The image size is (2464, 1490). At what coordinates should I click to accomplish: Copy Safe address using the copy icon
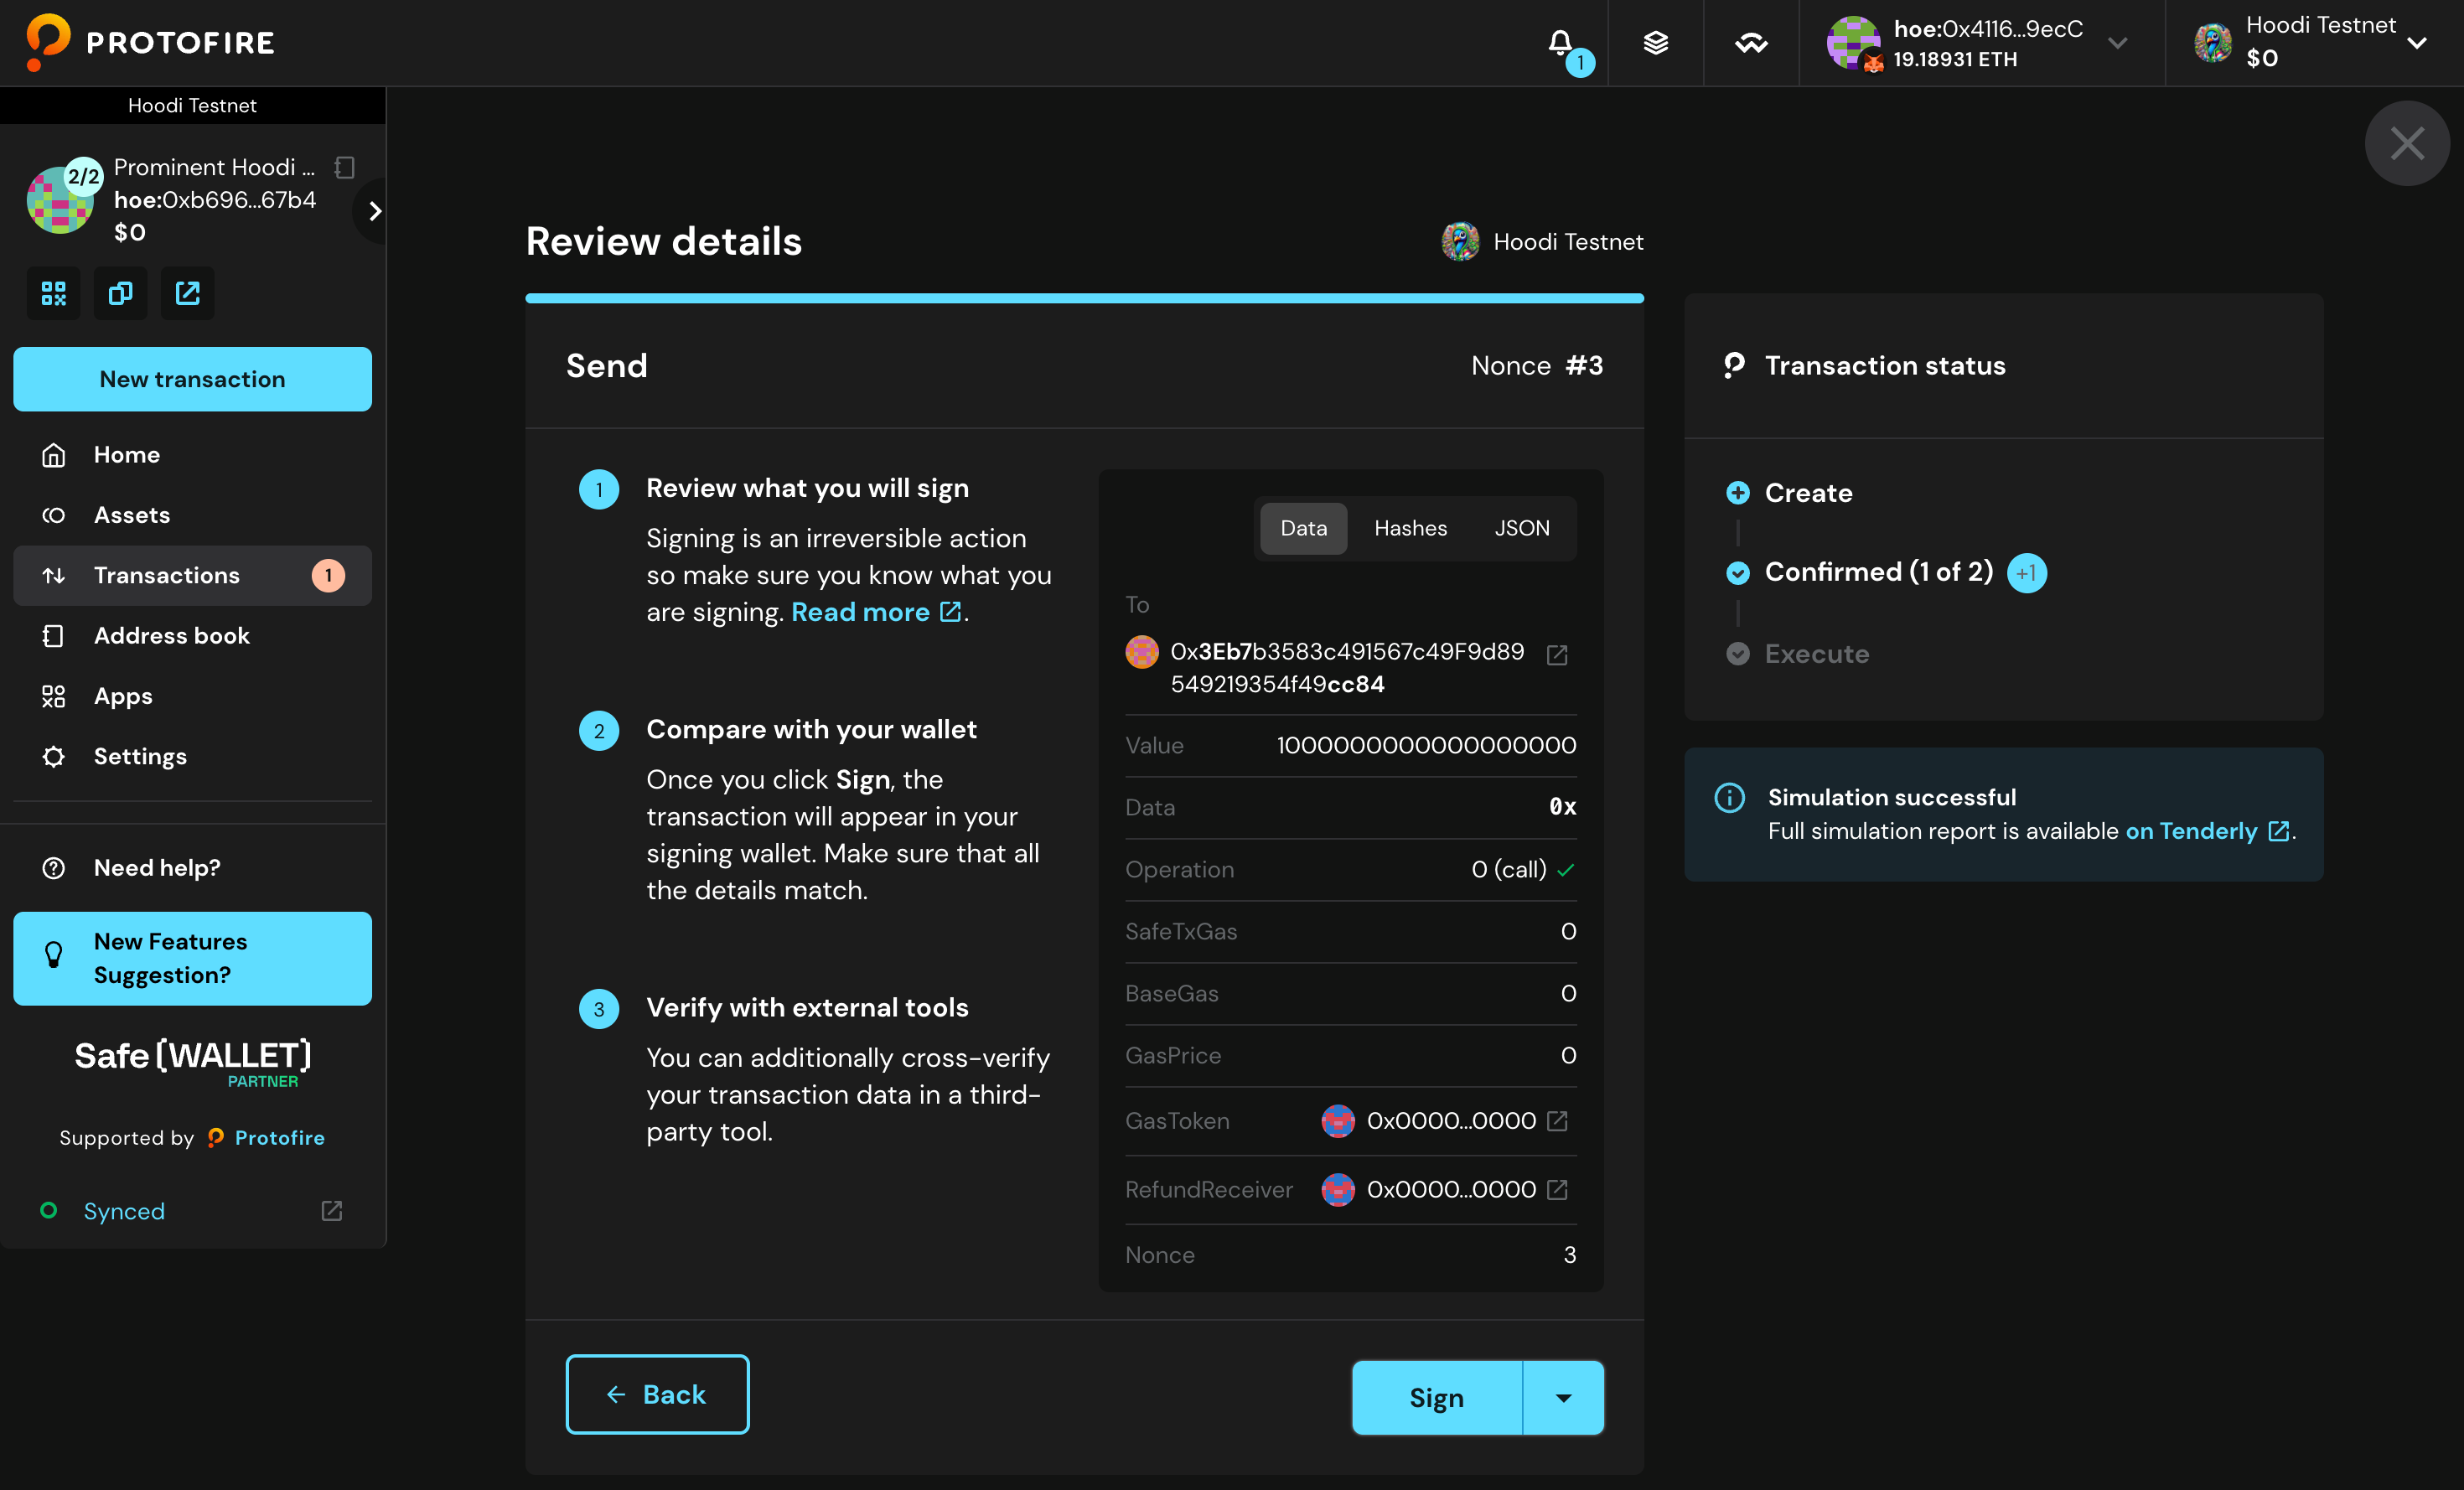(x=120, y=293)
